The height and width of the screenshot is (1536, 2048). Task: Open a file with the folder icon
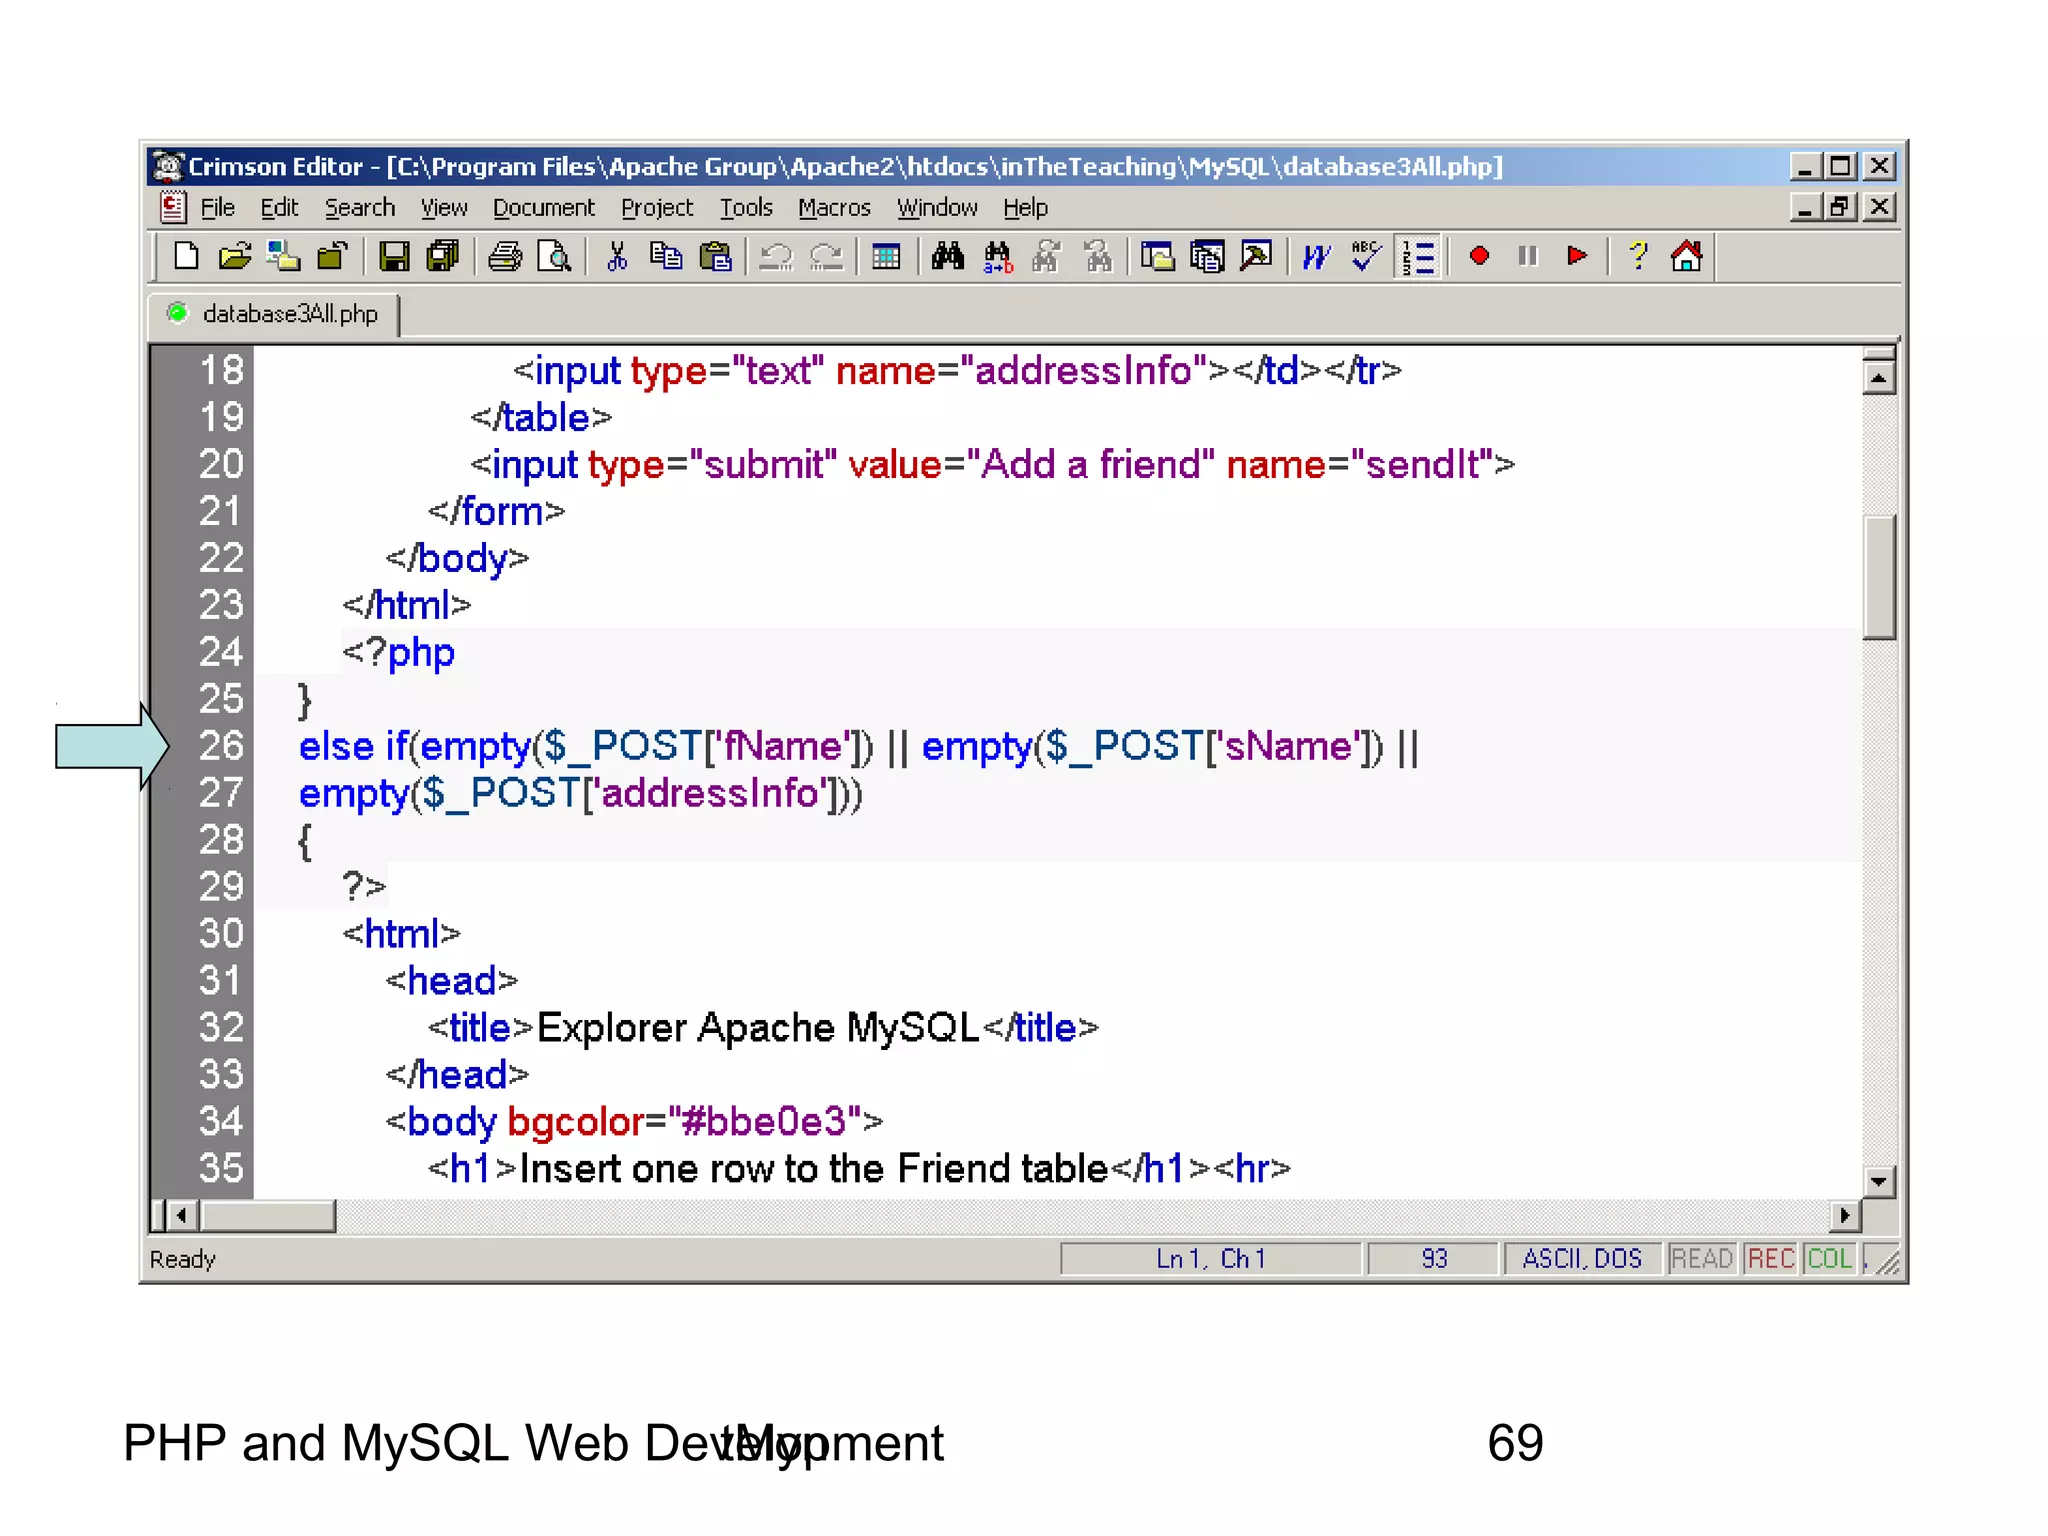click(x=235, y=257)
